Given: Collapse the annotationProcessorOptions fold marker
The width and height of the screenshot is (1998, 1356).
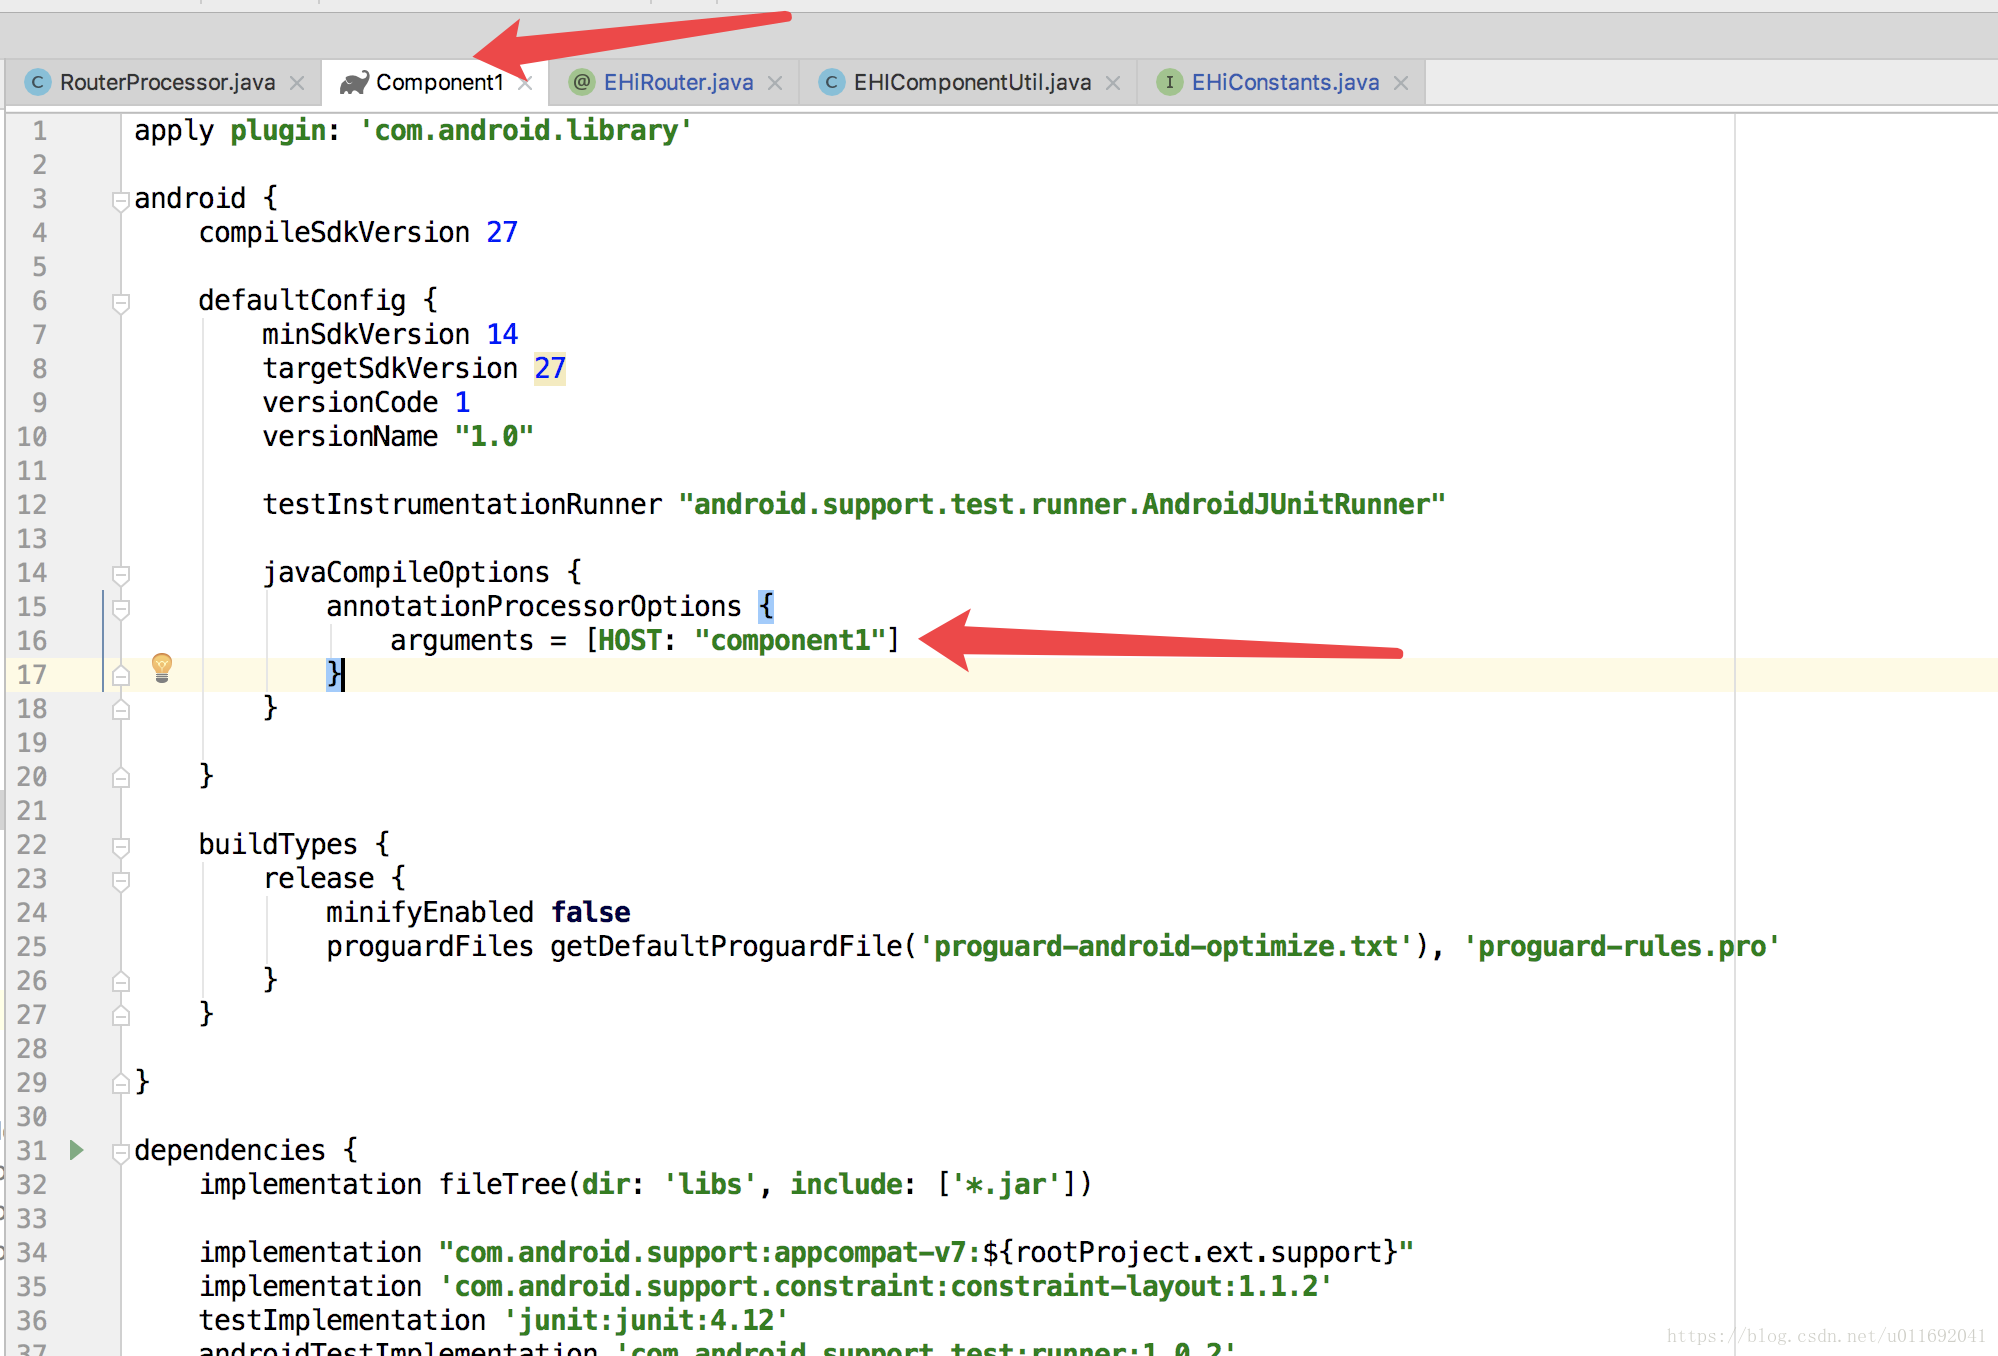Looking at the screenshot, I should tap(120, 608).
